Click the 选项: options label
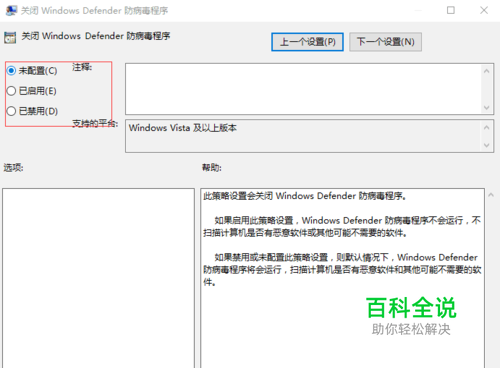This screenshot has width=500, height=368. 13,167
